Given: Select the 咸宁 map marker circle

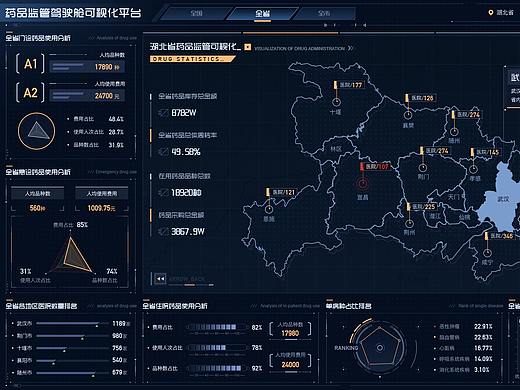Looking at the screenshot, I should point(487,252).
